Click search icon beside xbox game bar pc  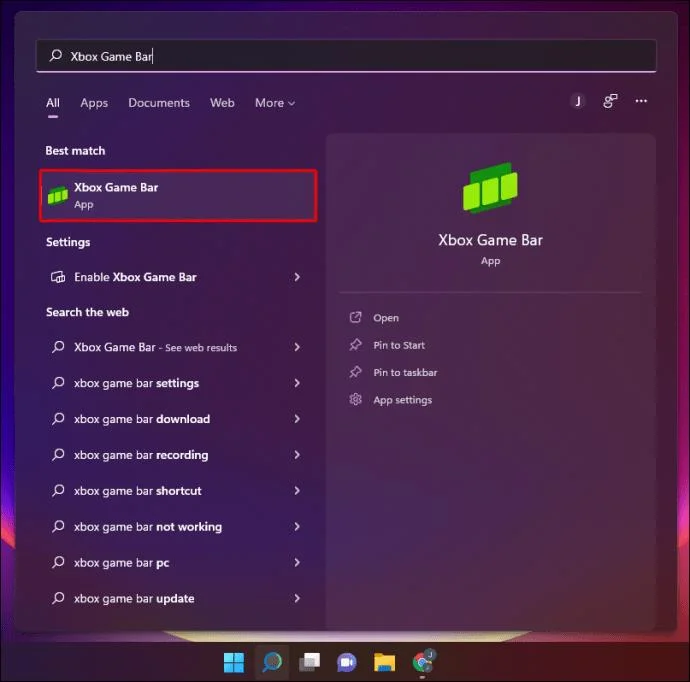coord(58,563)
